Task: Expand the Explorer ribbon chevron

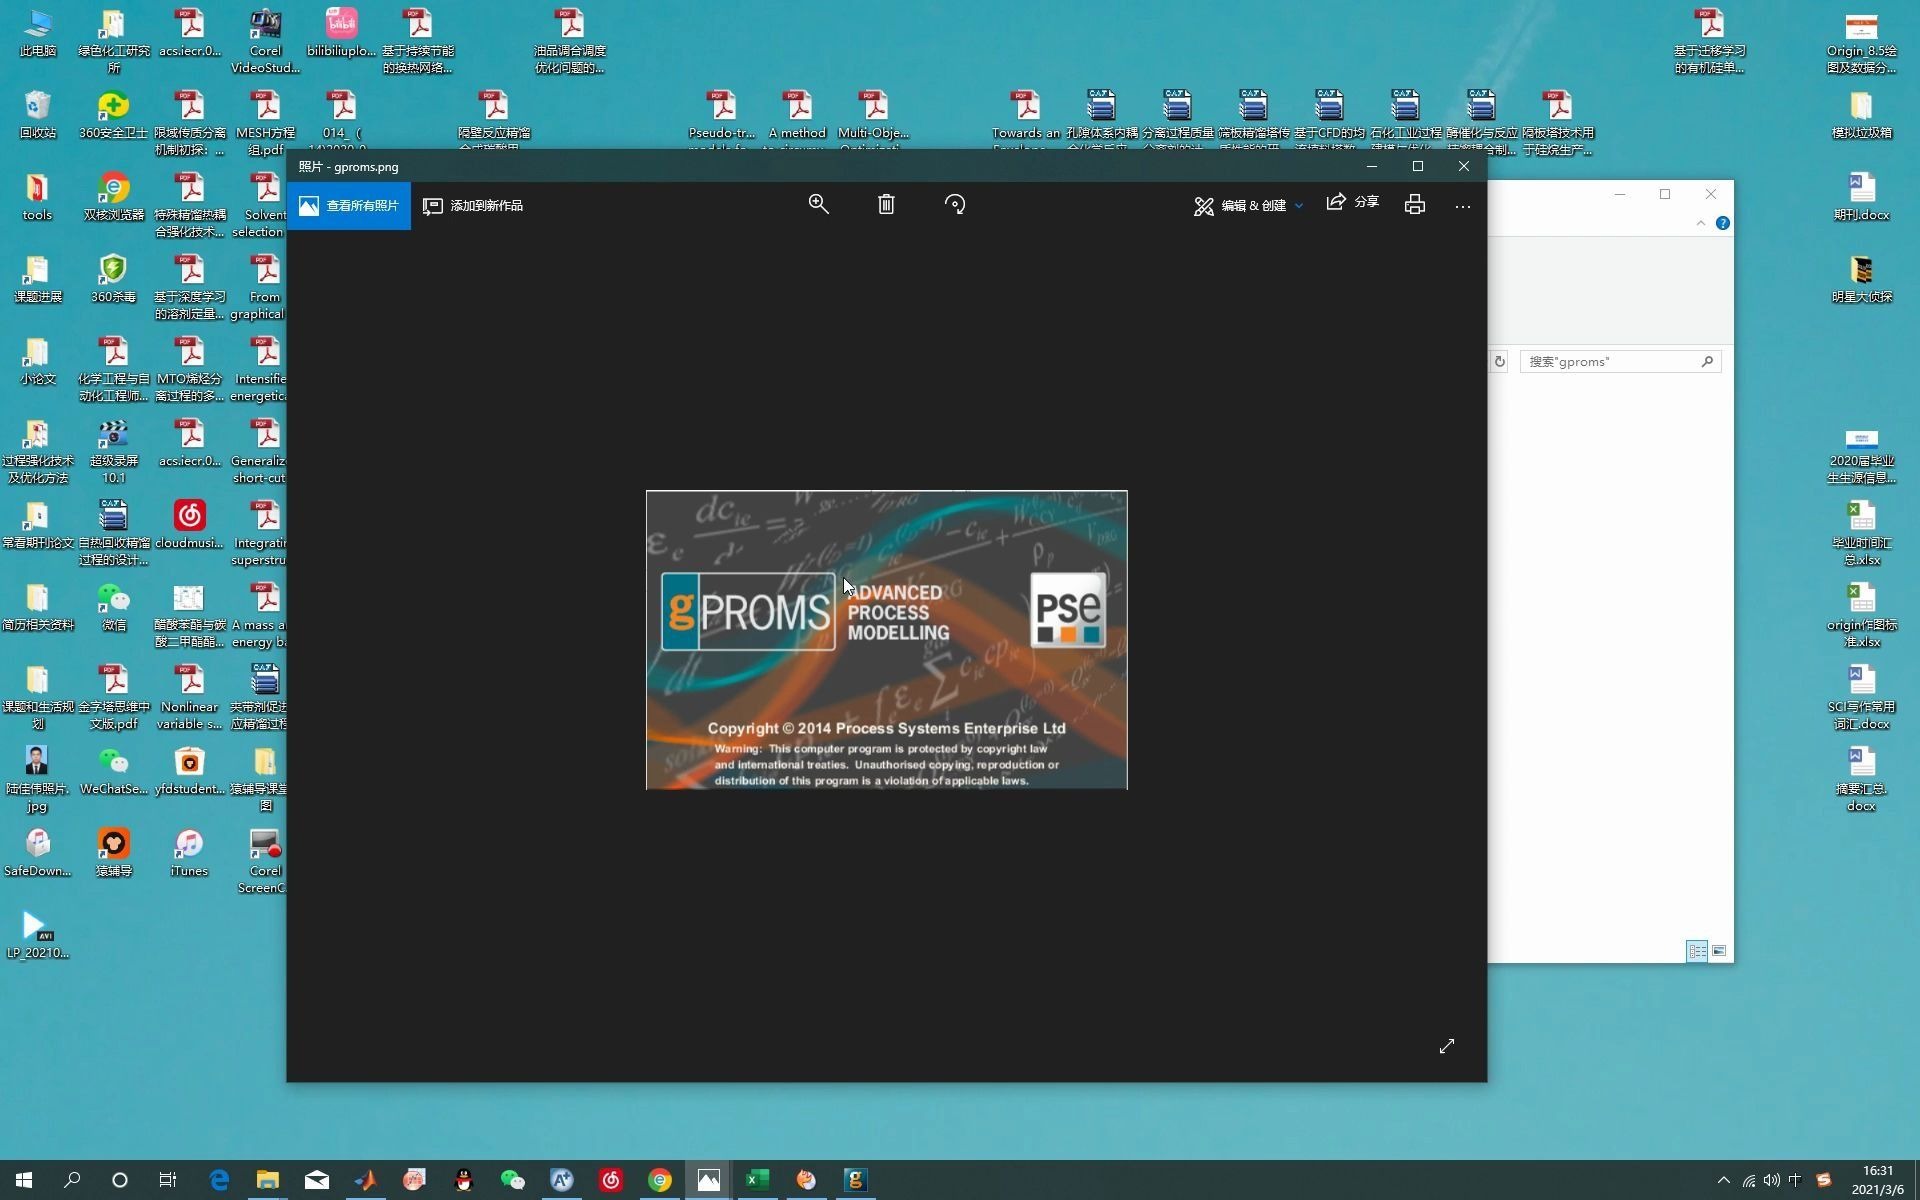Action: click(1701, 223)
